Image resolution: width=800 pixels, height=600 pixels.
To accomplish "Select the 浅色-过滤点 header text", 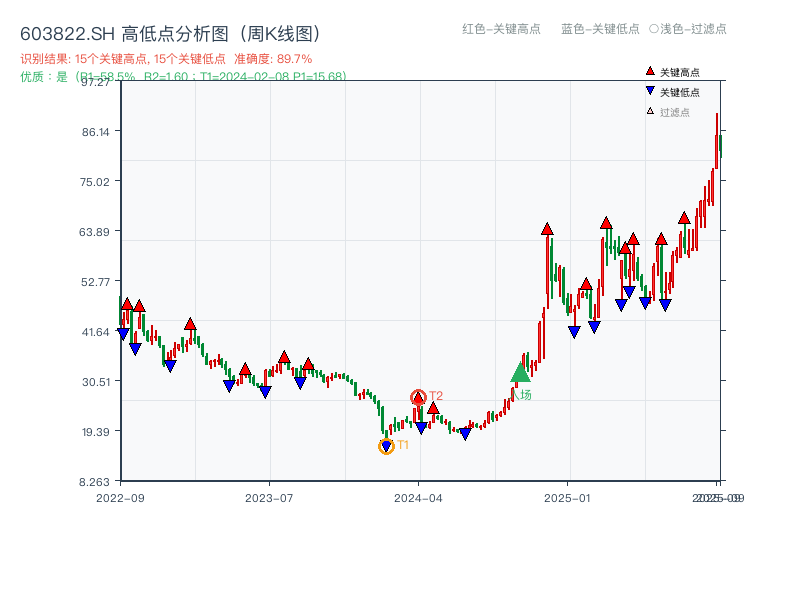I will click(x=693, y=29).
